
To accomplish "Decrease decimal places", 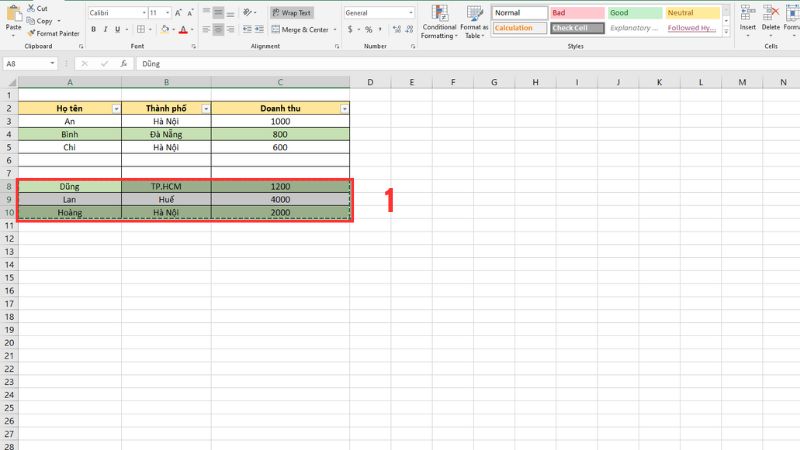I will [409, 30].
